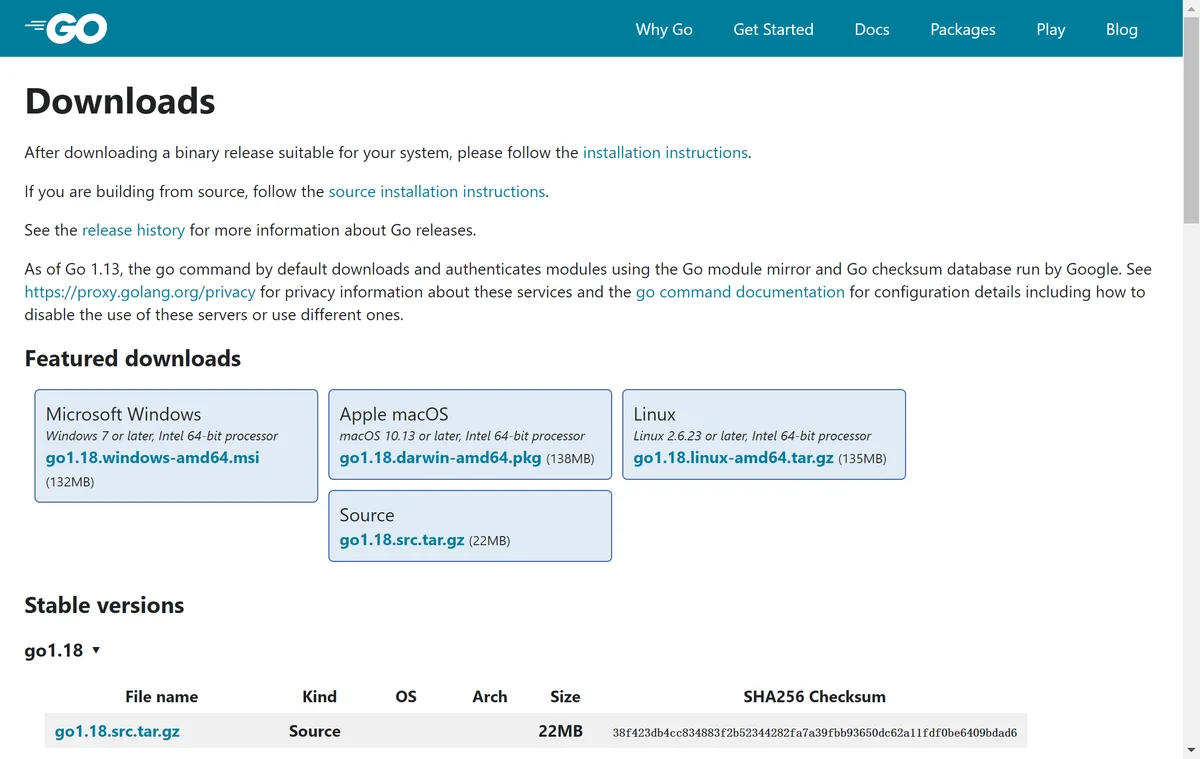
Task: Click the page's vertical scrollbar thumb
Action: click(1191, 118)
